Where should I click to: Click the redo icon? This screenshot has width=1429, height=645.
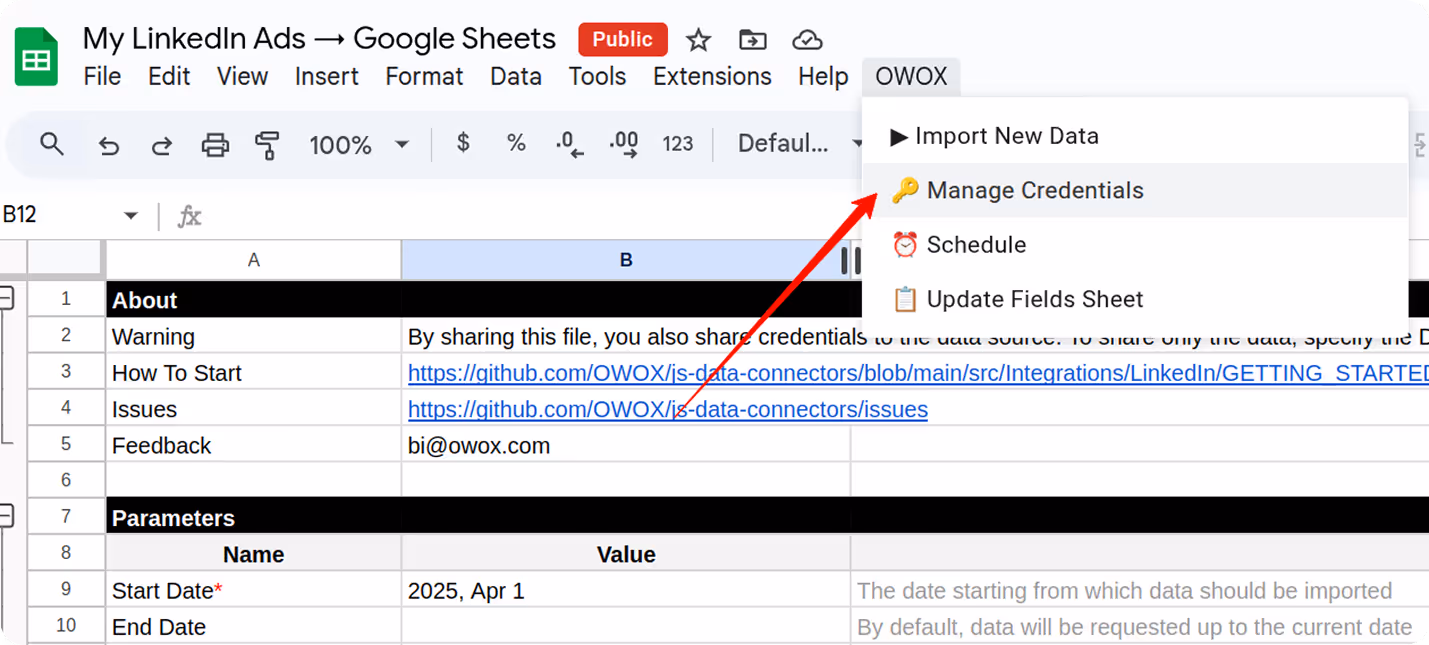click(161, 144)
